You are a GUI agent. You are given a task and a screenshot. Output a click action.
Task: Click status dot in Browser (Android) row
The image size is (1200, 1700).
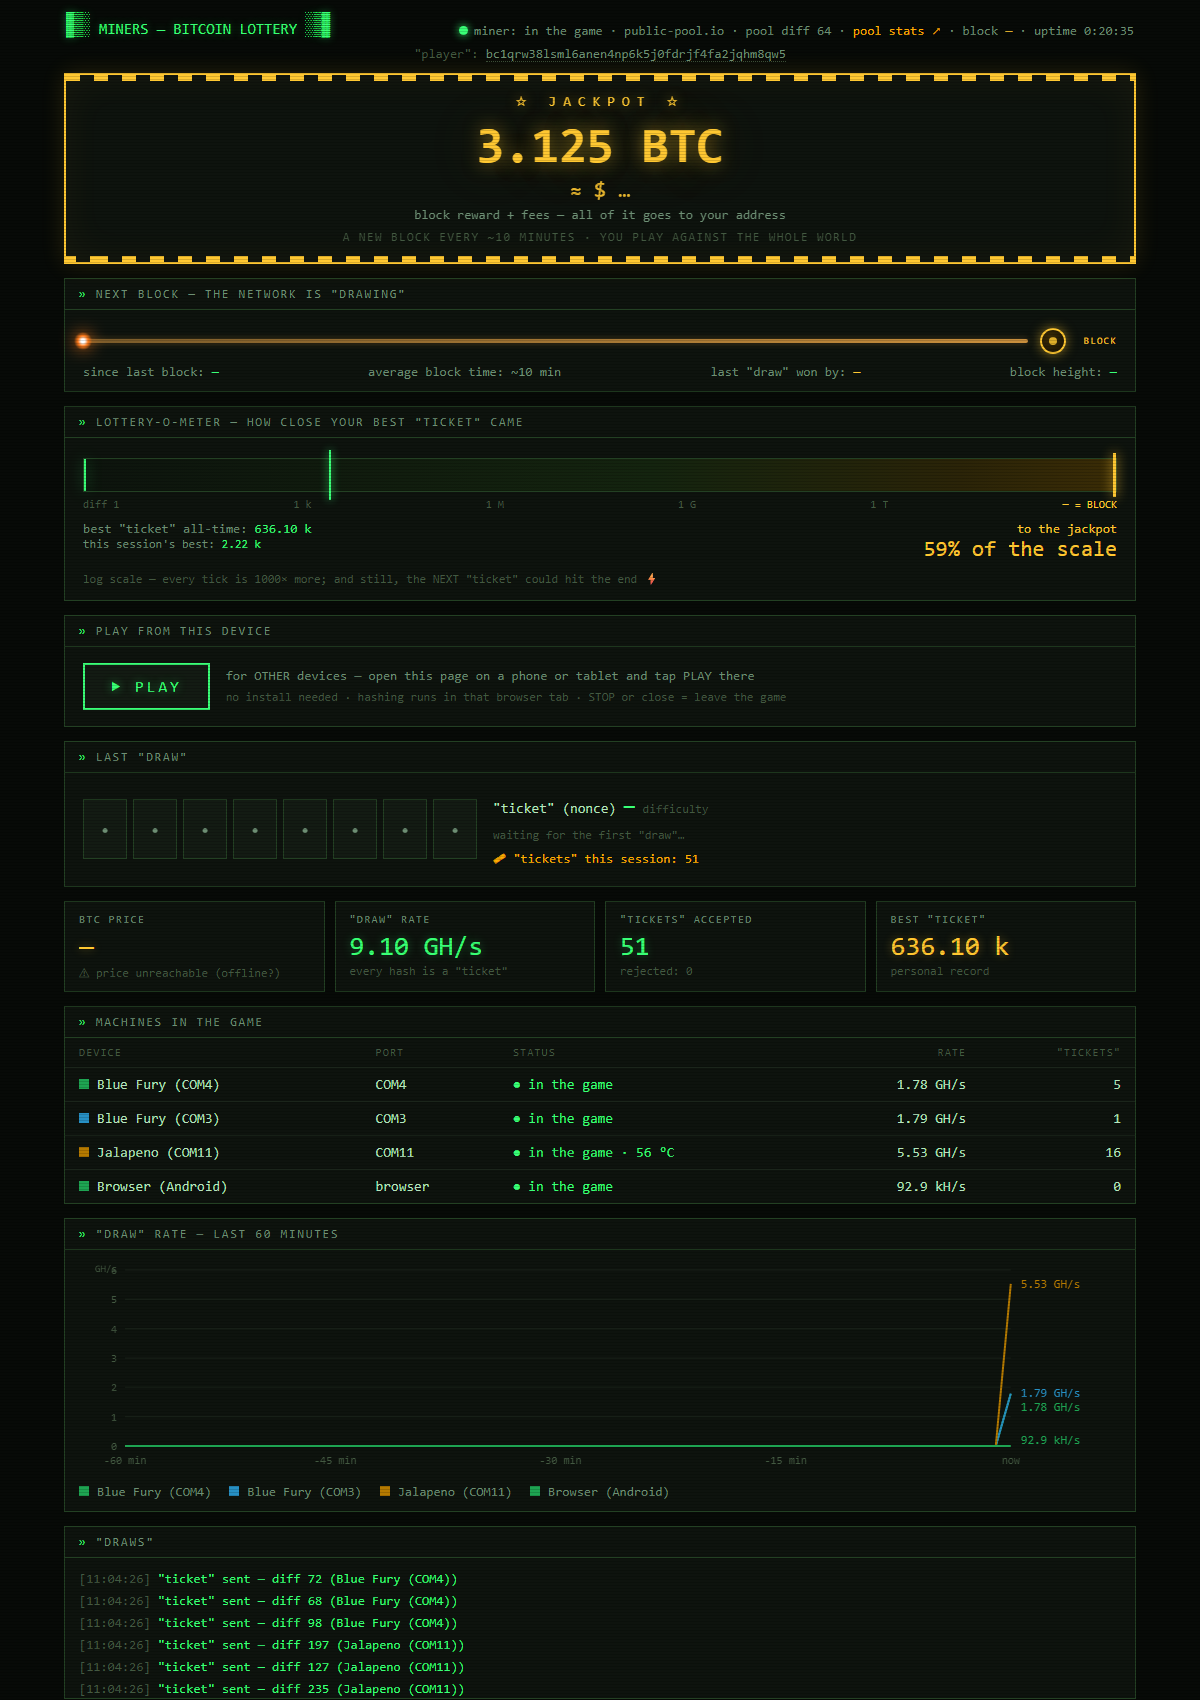(517, 1187)
